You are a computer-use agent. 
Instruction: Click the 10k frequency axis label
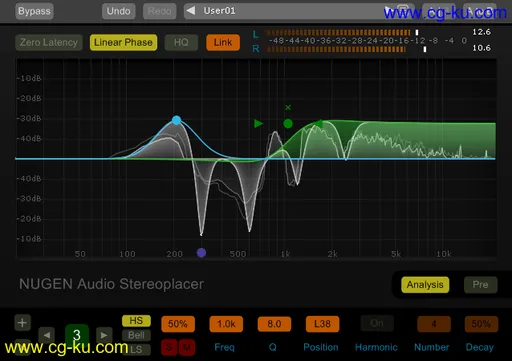pos(444,254)
